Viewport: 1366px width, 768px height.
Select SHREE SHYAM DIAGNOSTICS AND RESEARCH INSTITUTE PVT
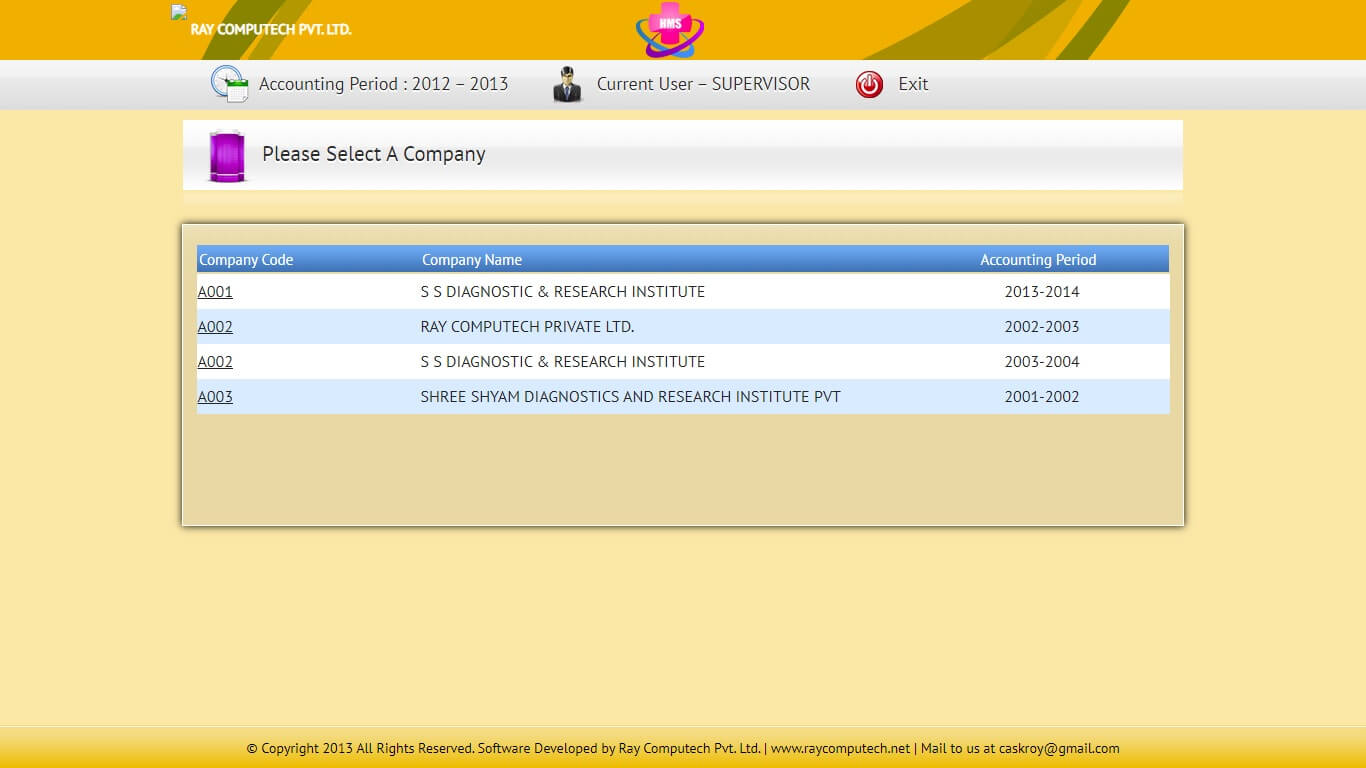(x=630, y=397)
